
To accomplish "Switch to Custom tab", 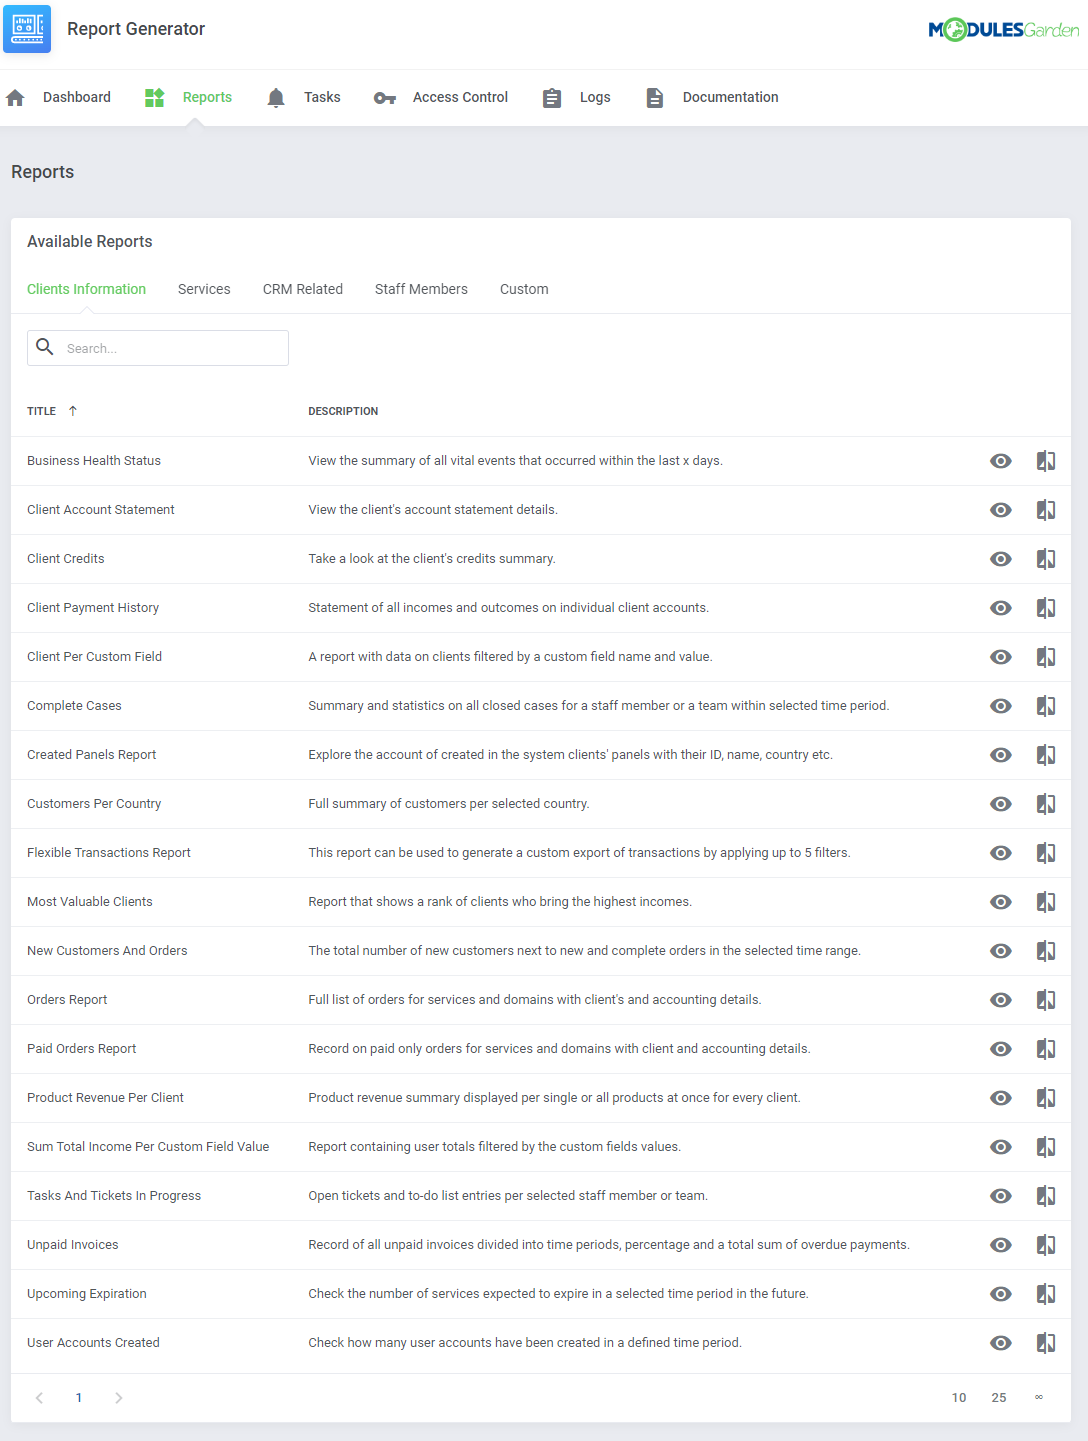I will tap(524, 289).
